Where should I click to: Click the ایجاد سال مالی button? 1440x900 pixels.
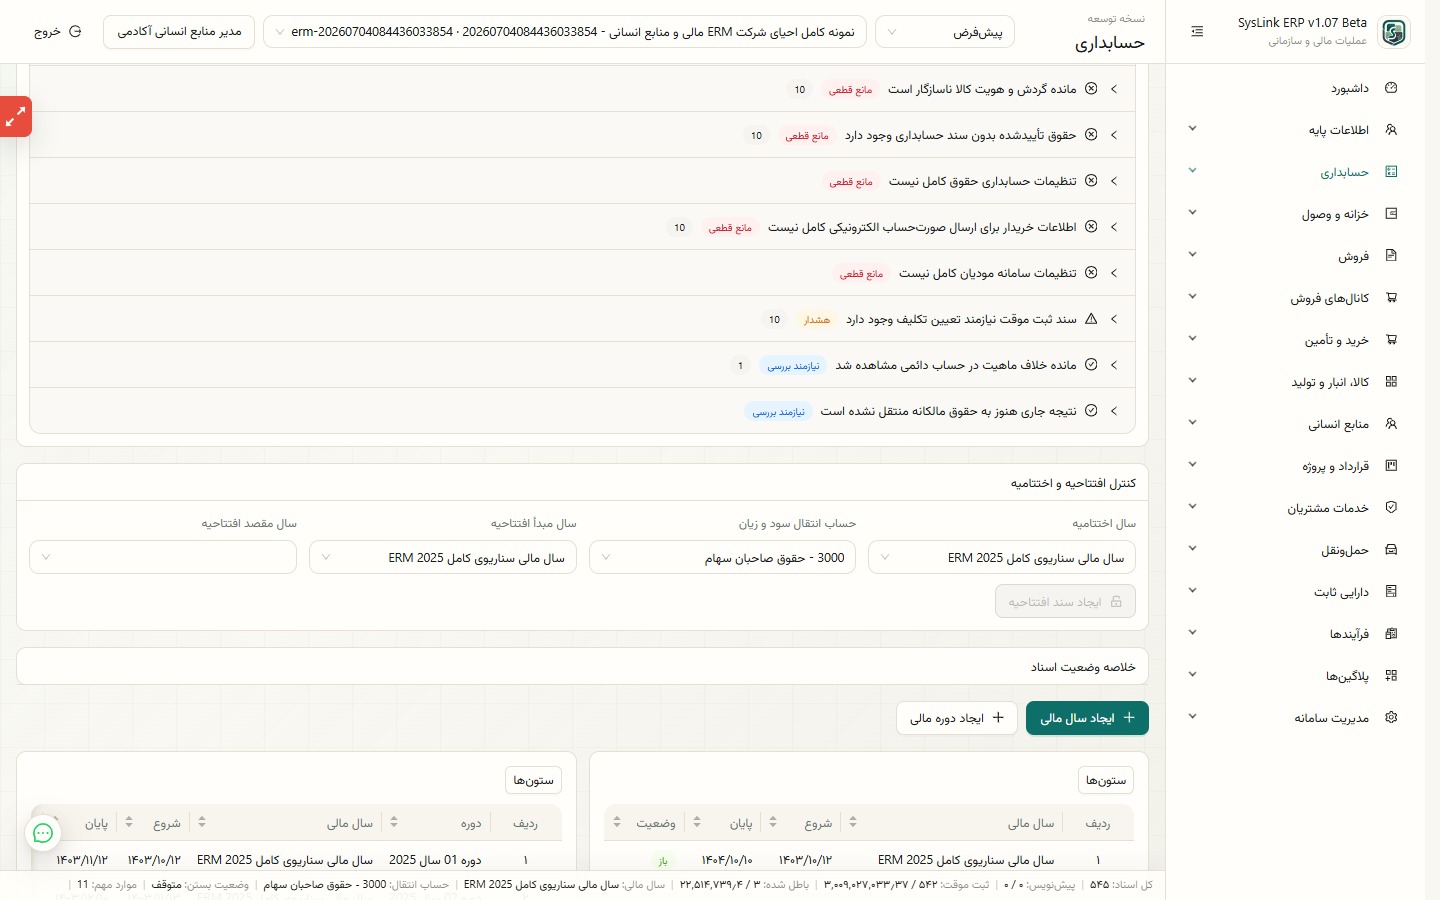(x=1087, y=718)
